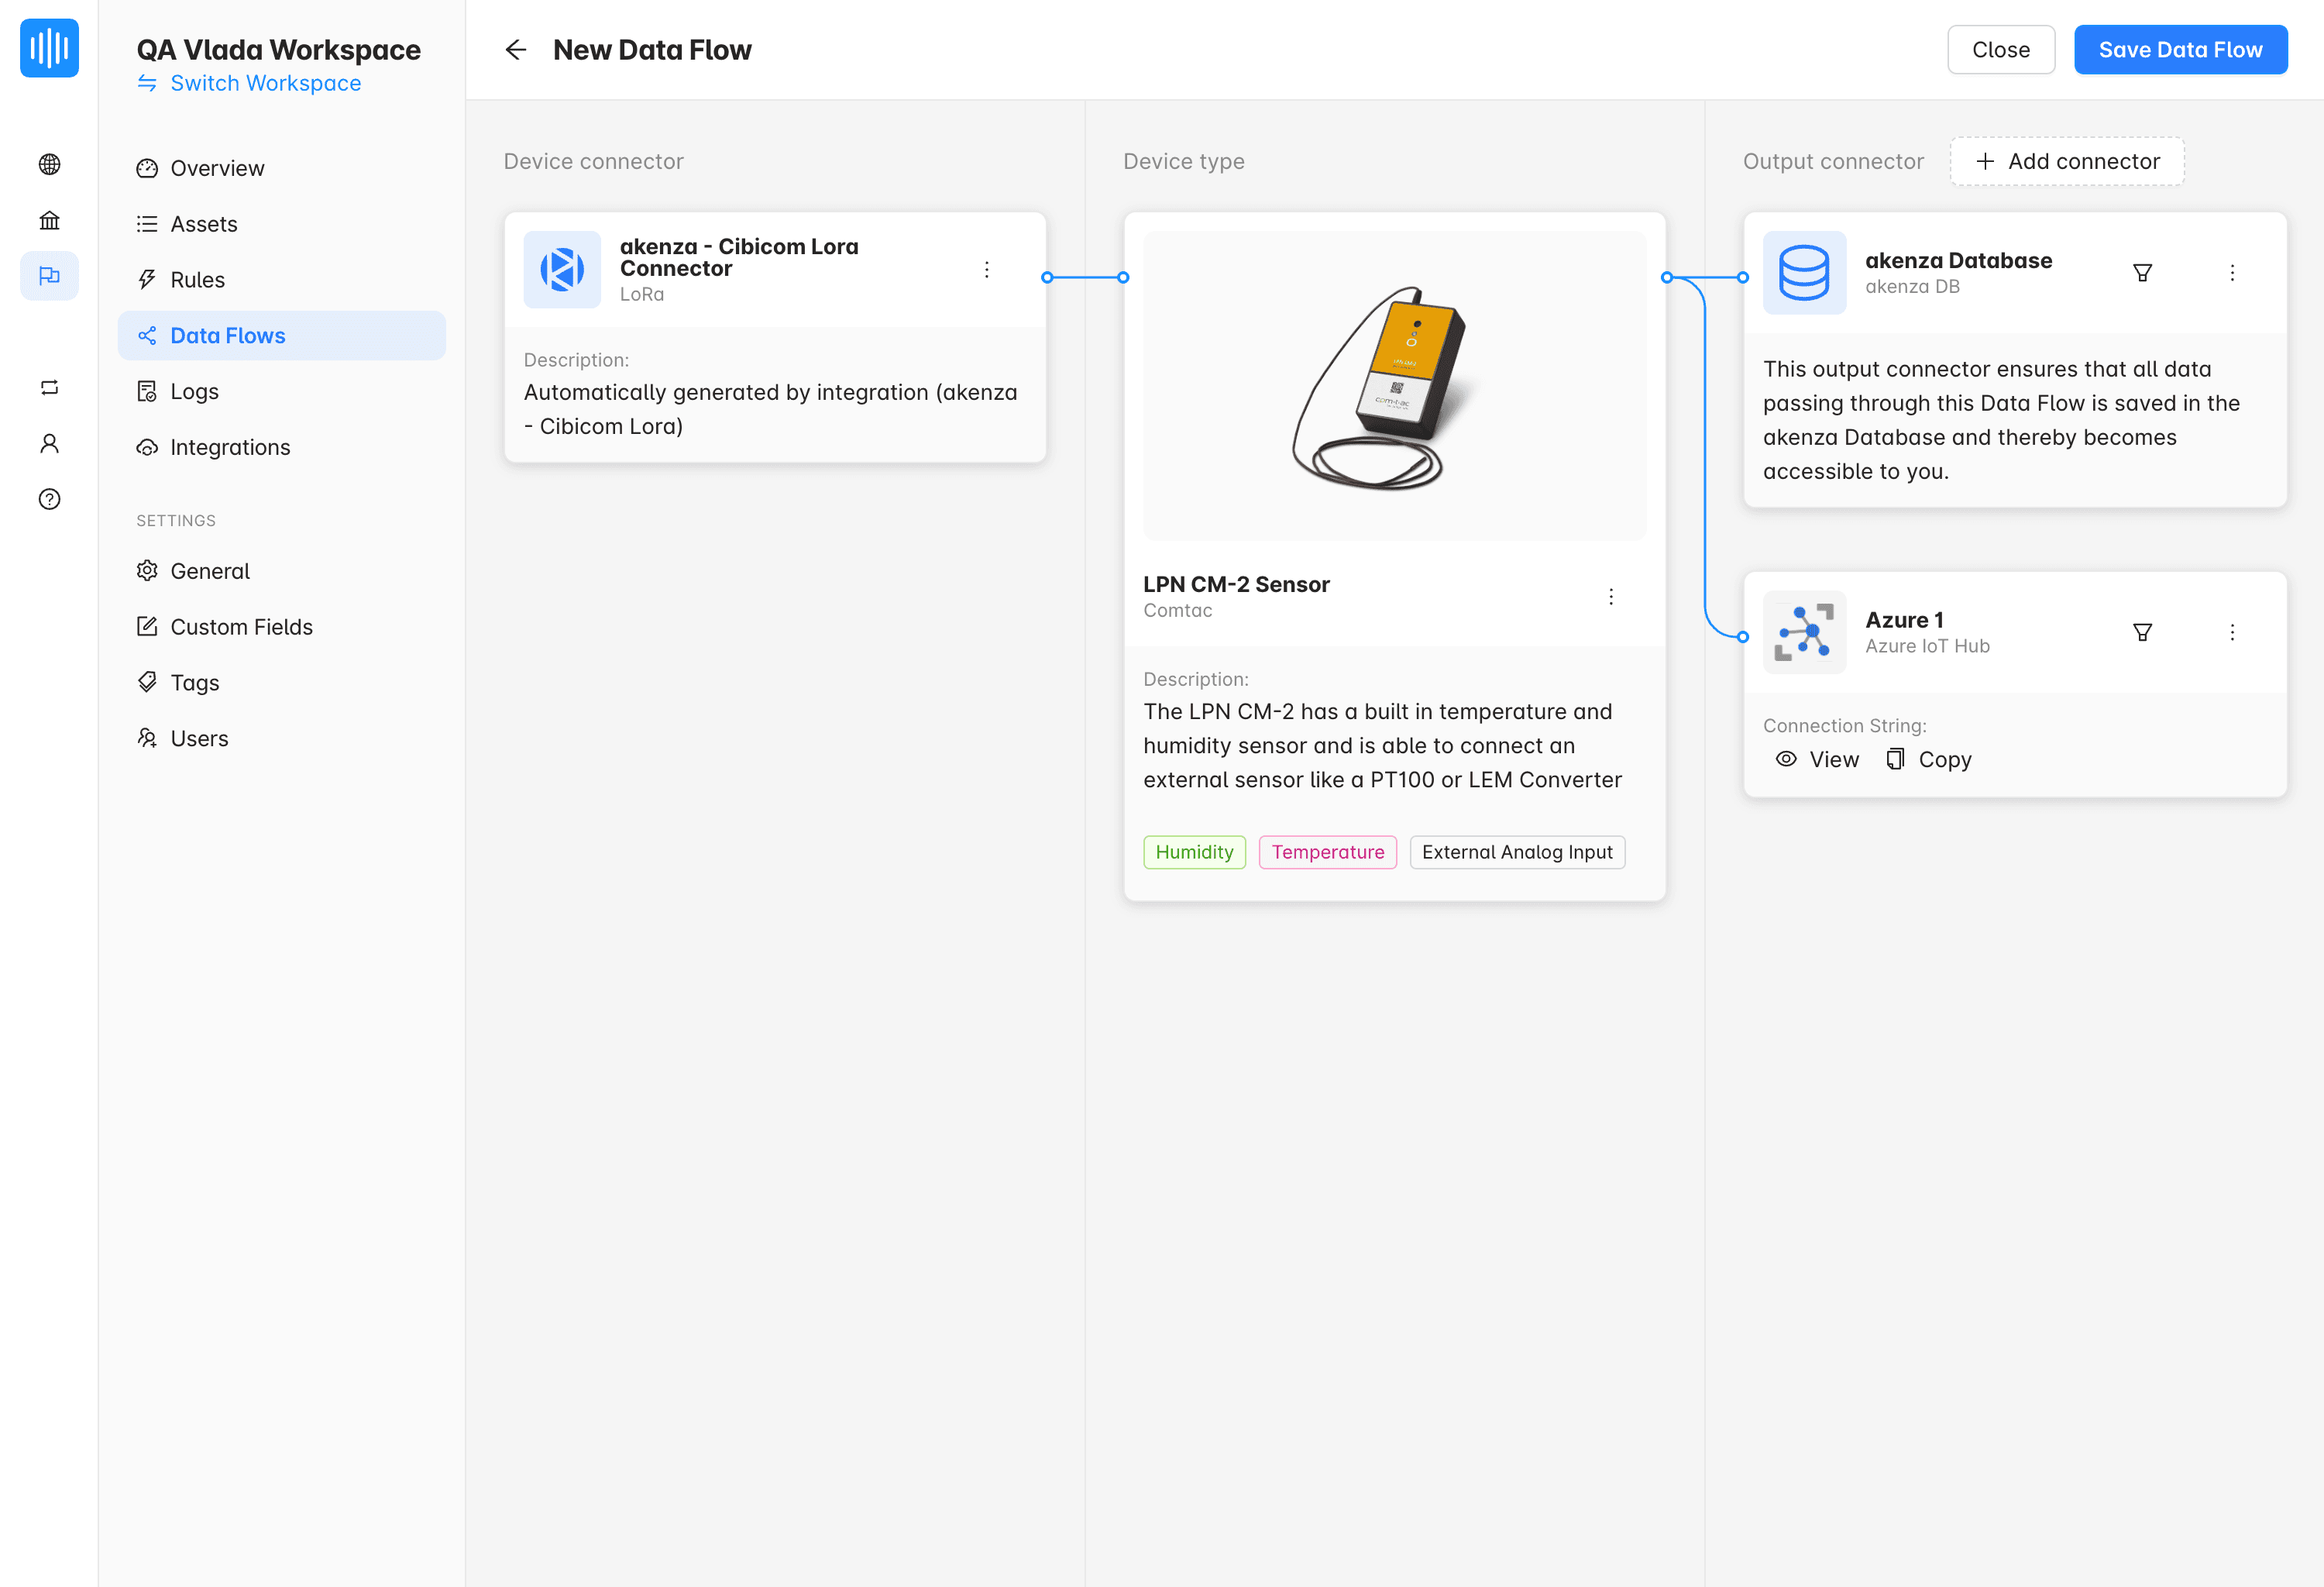Click the help question mark icon
The image size is (2324, 1587).
click(x=49, y=499)
